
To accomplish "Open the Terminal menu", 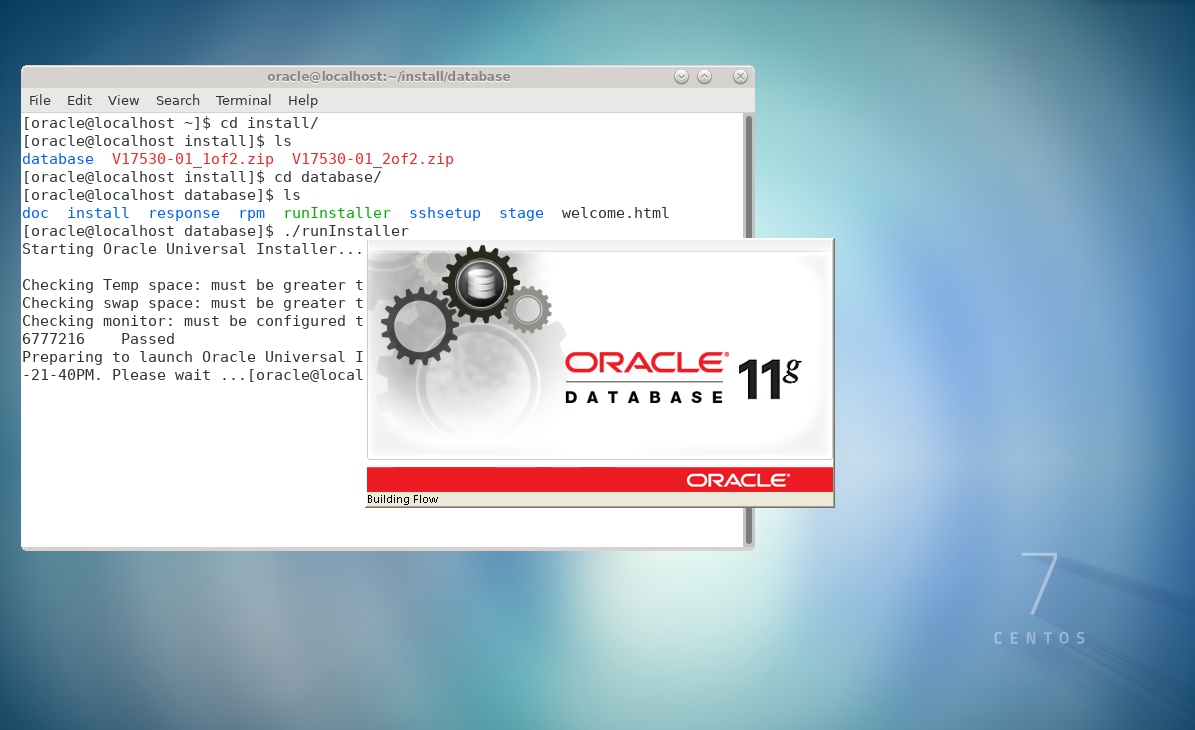I will 243,101.
